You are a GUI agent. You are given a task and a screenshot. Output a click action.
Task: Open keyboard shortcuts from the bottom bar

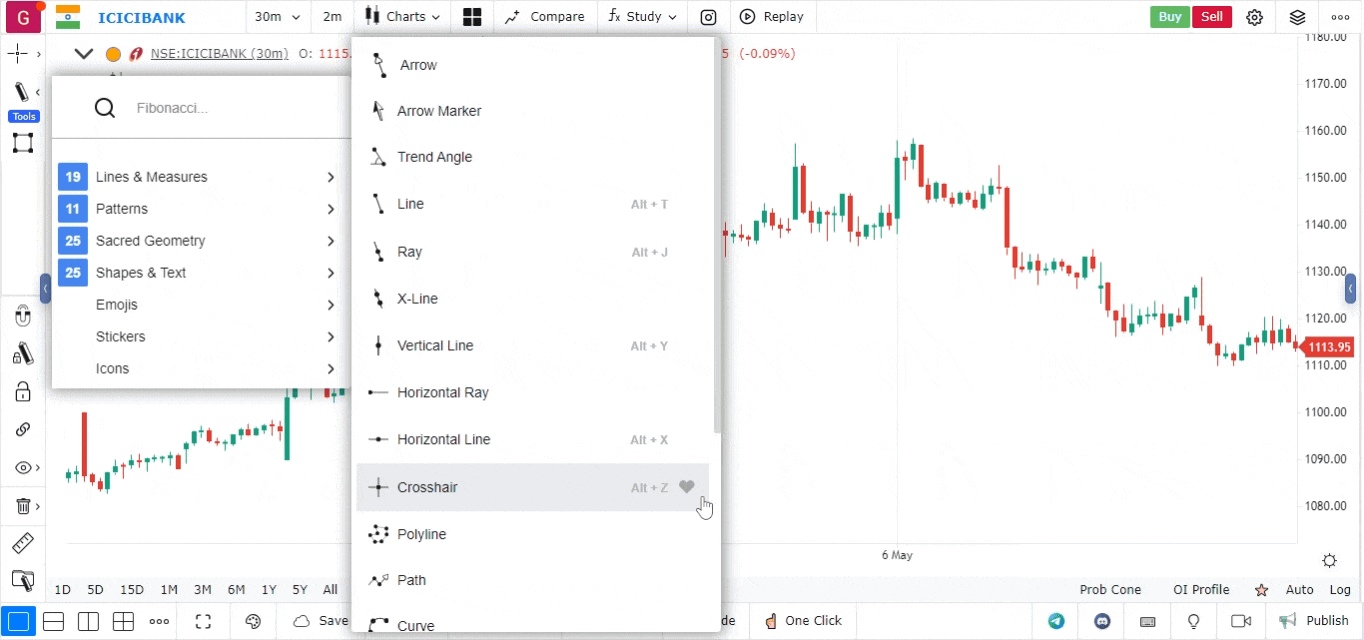(1148, 621)
